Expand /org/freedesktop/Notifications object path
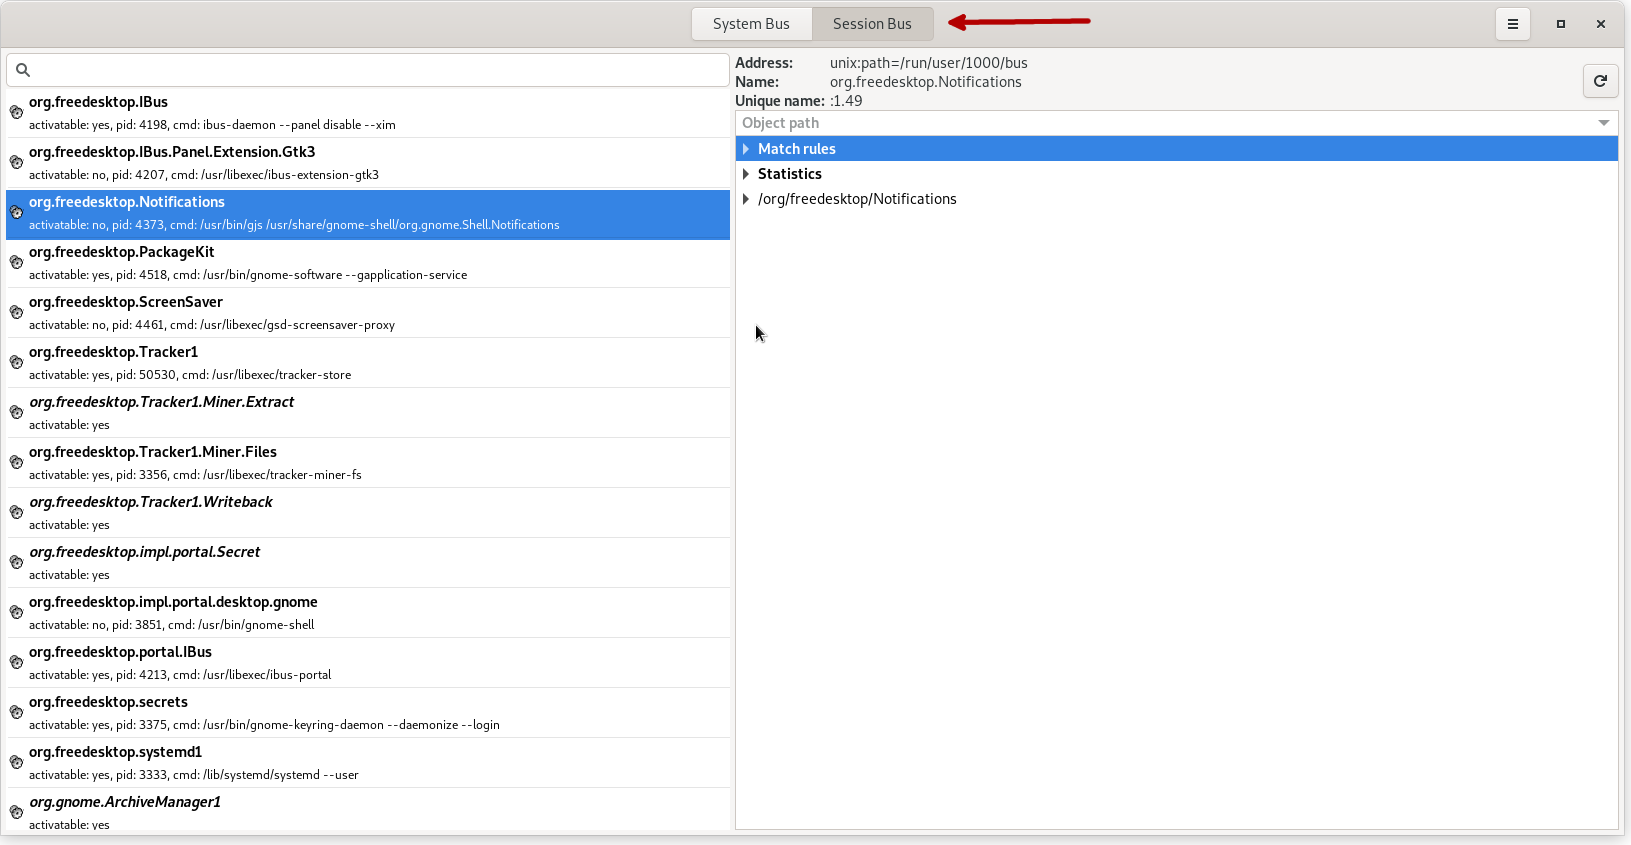This screenshot has width=1631, height=845. pos(746,199)
